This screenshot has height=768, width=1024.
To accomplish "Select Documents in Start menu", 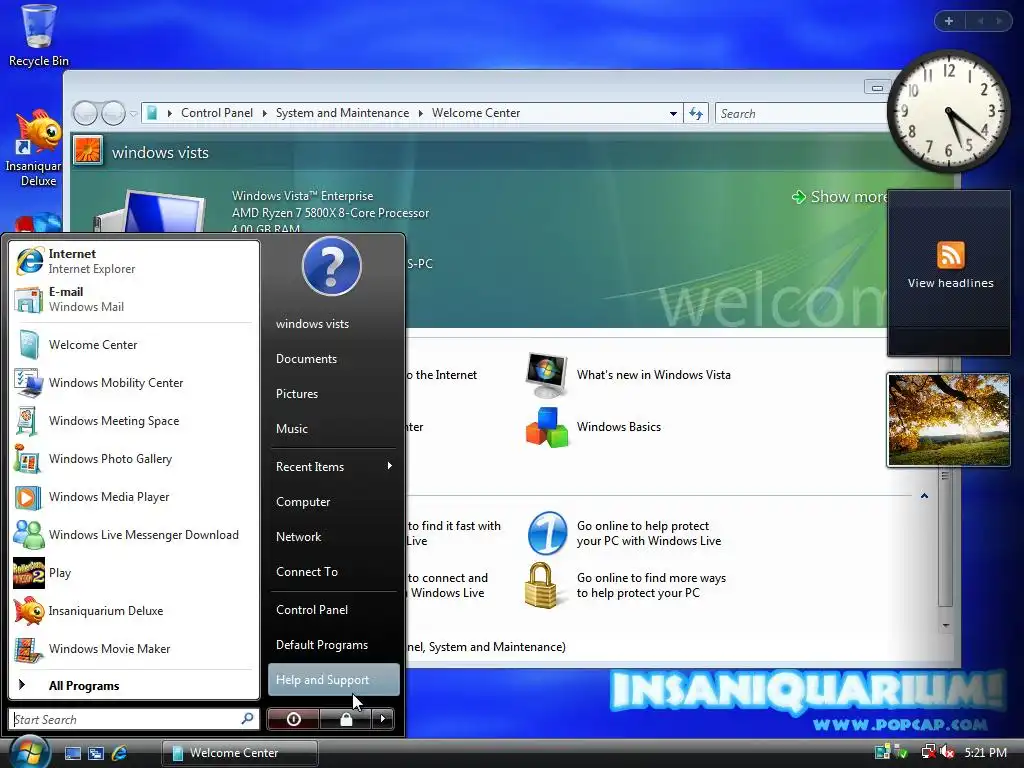I will [x=334, y=359].
